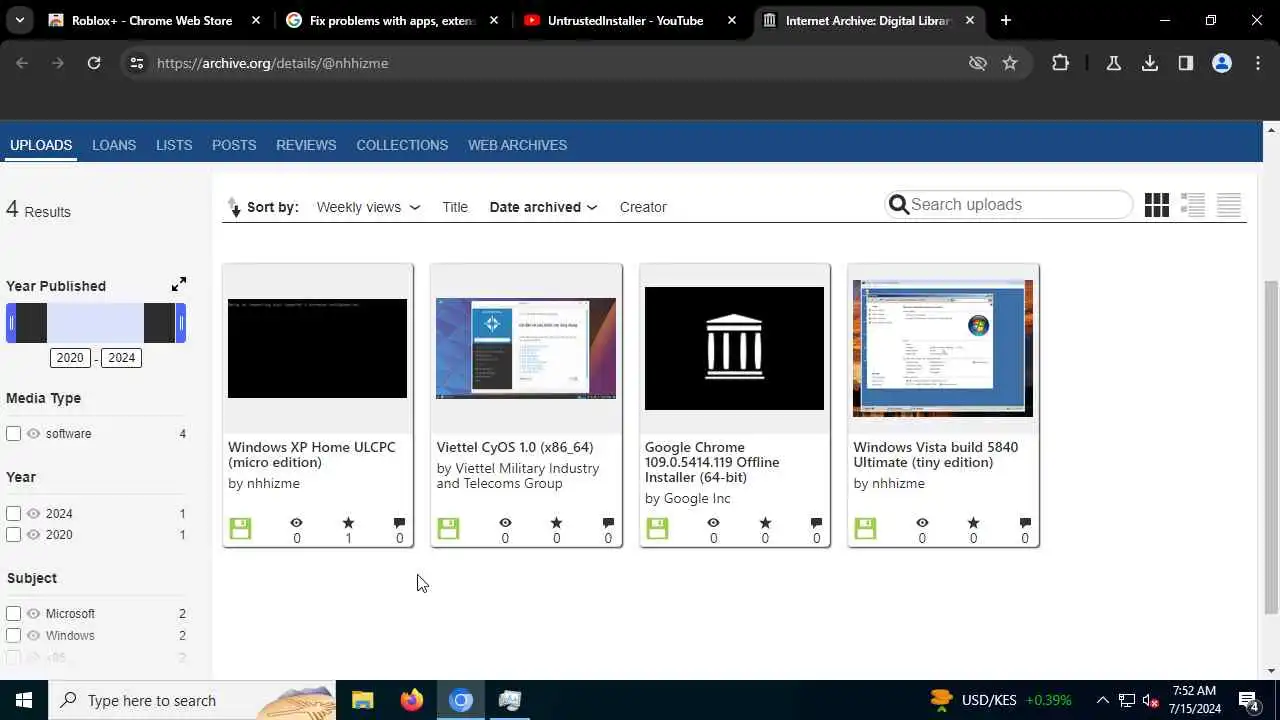
Task: Click favorites star on Windows XP card
Action: [x=348, y=523]
